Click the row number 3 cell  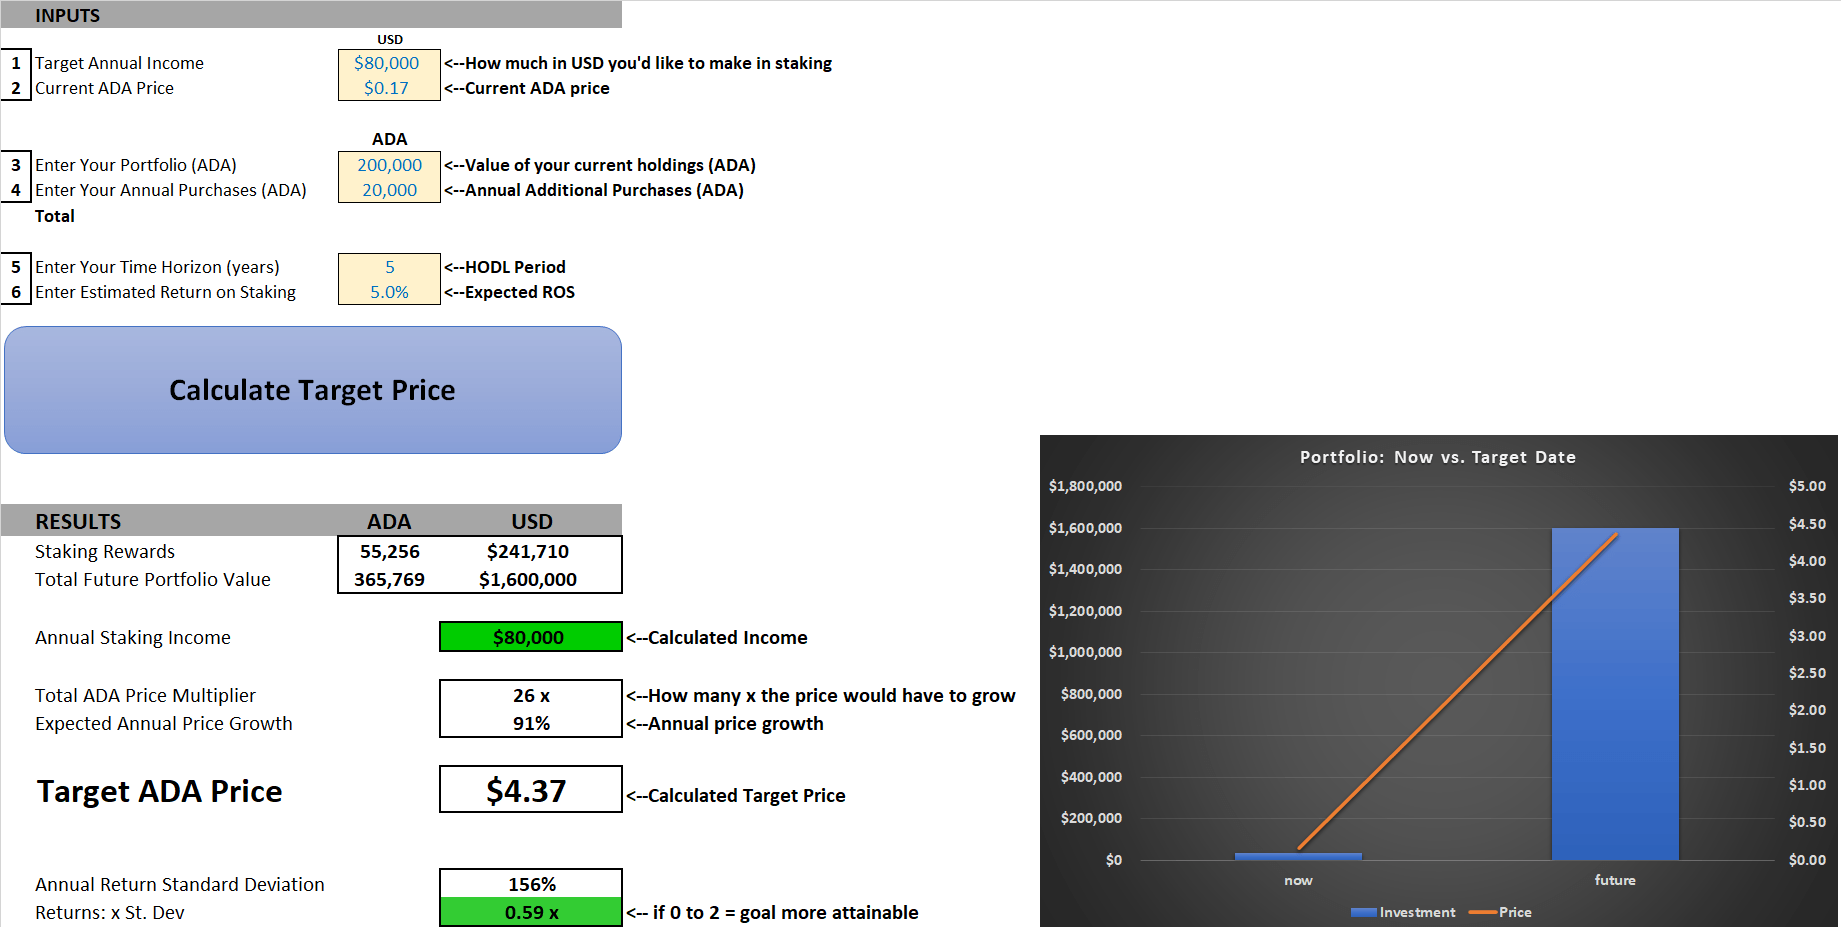16,165
